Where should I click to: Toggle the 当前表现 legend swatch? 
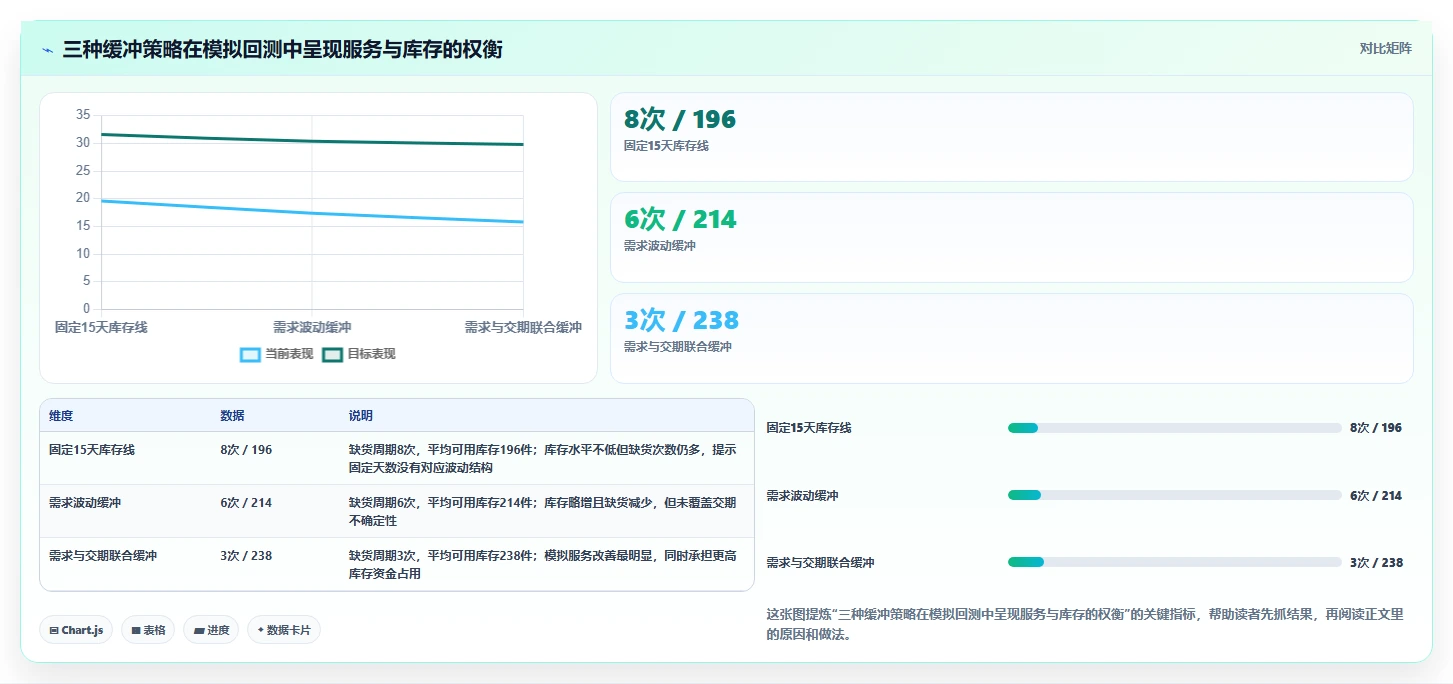pos(250,354)
